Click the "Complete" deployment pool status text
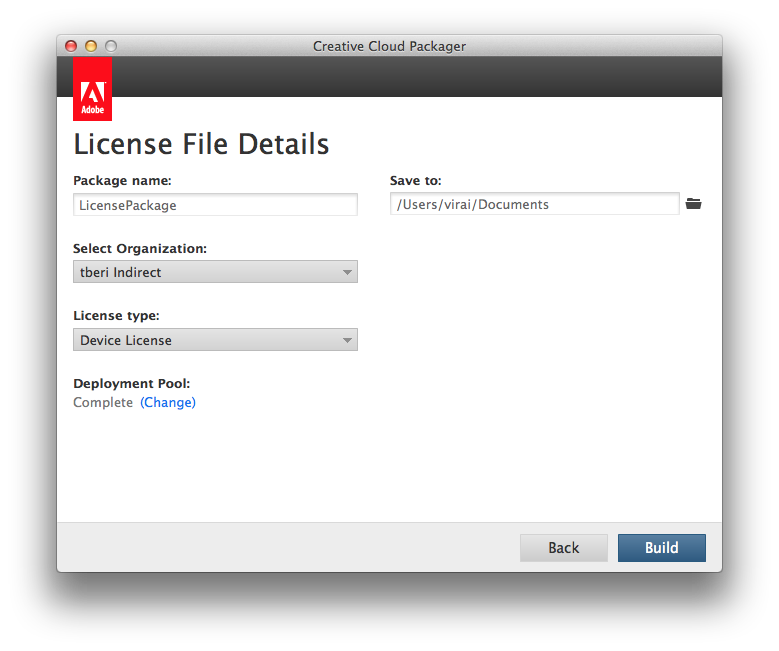 [x=103, y=403]
